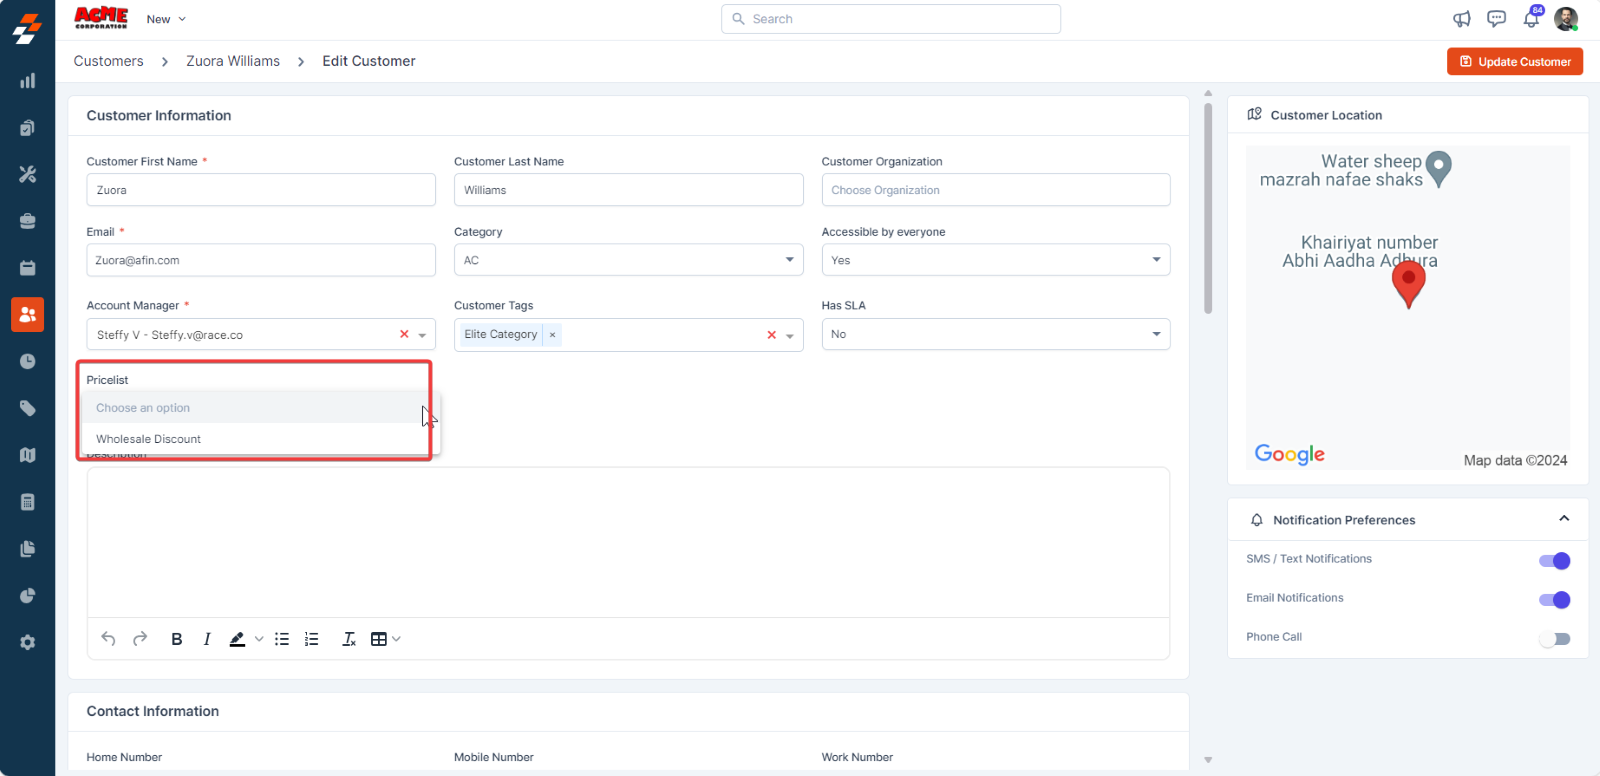Enable Phone Call notifications toggle

[1554, 639]
